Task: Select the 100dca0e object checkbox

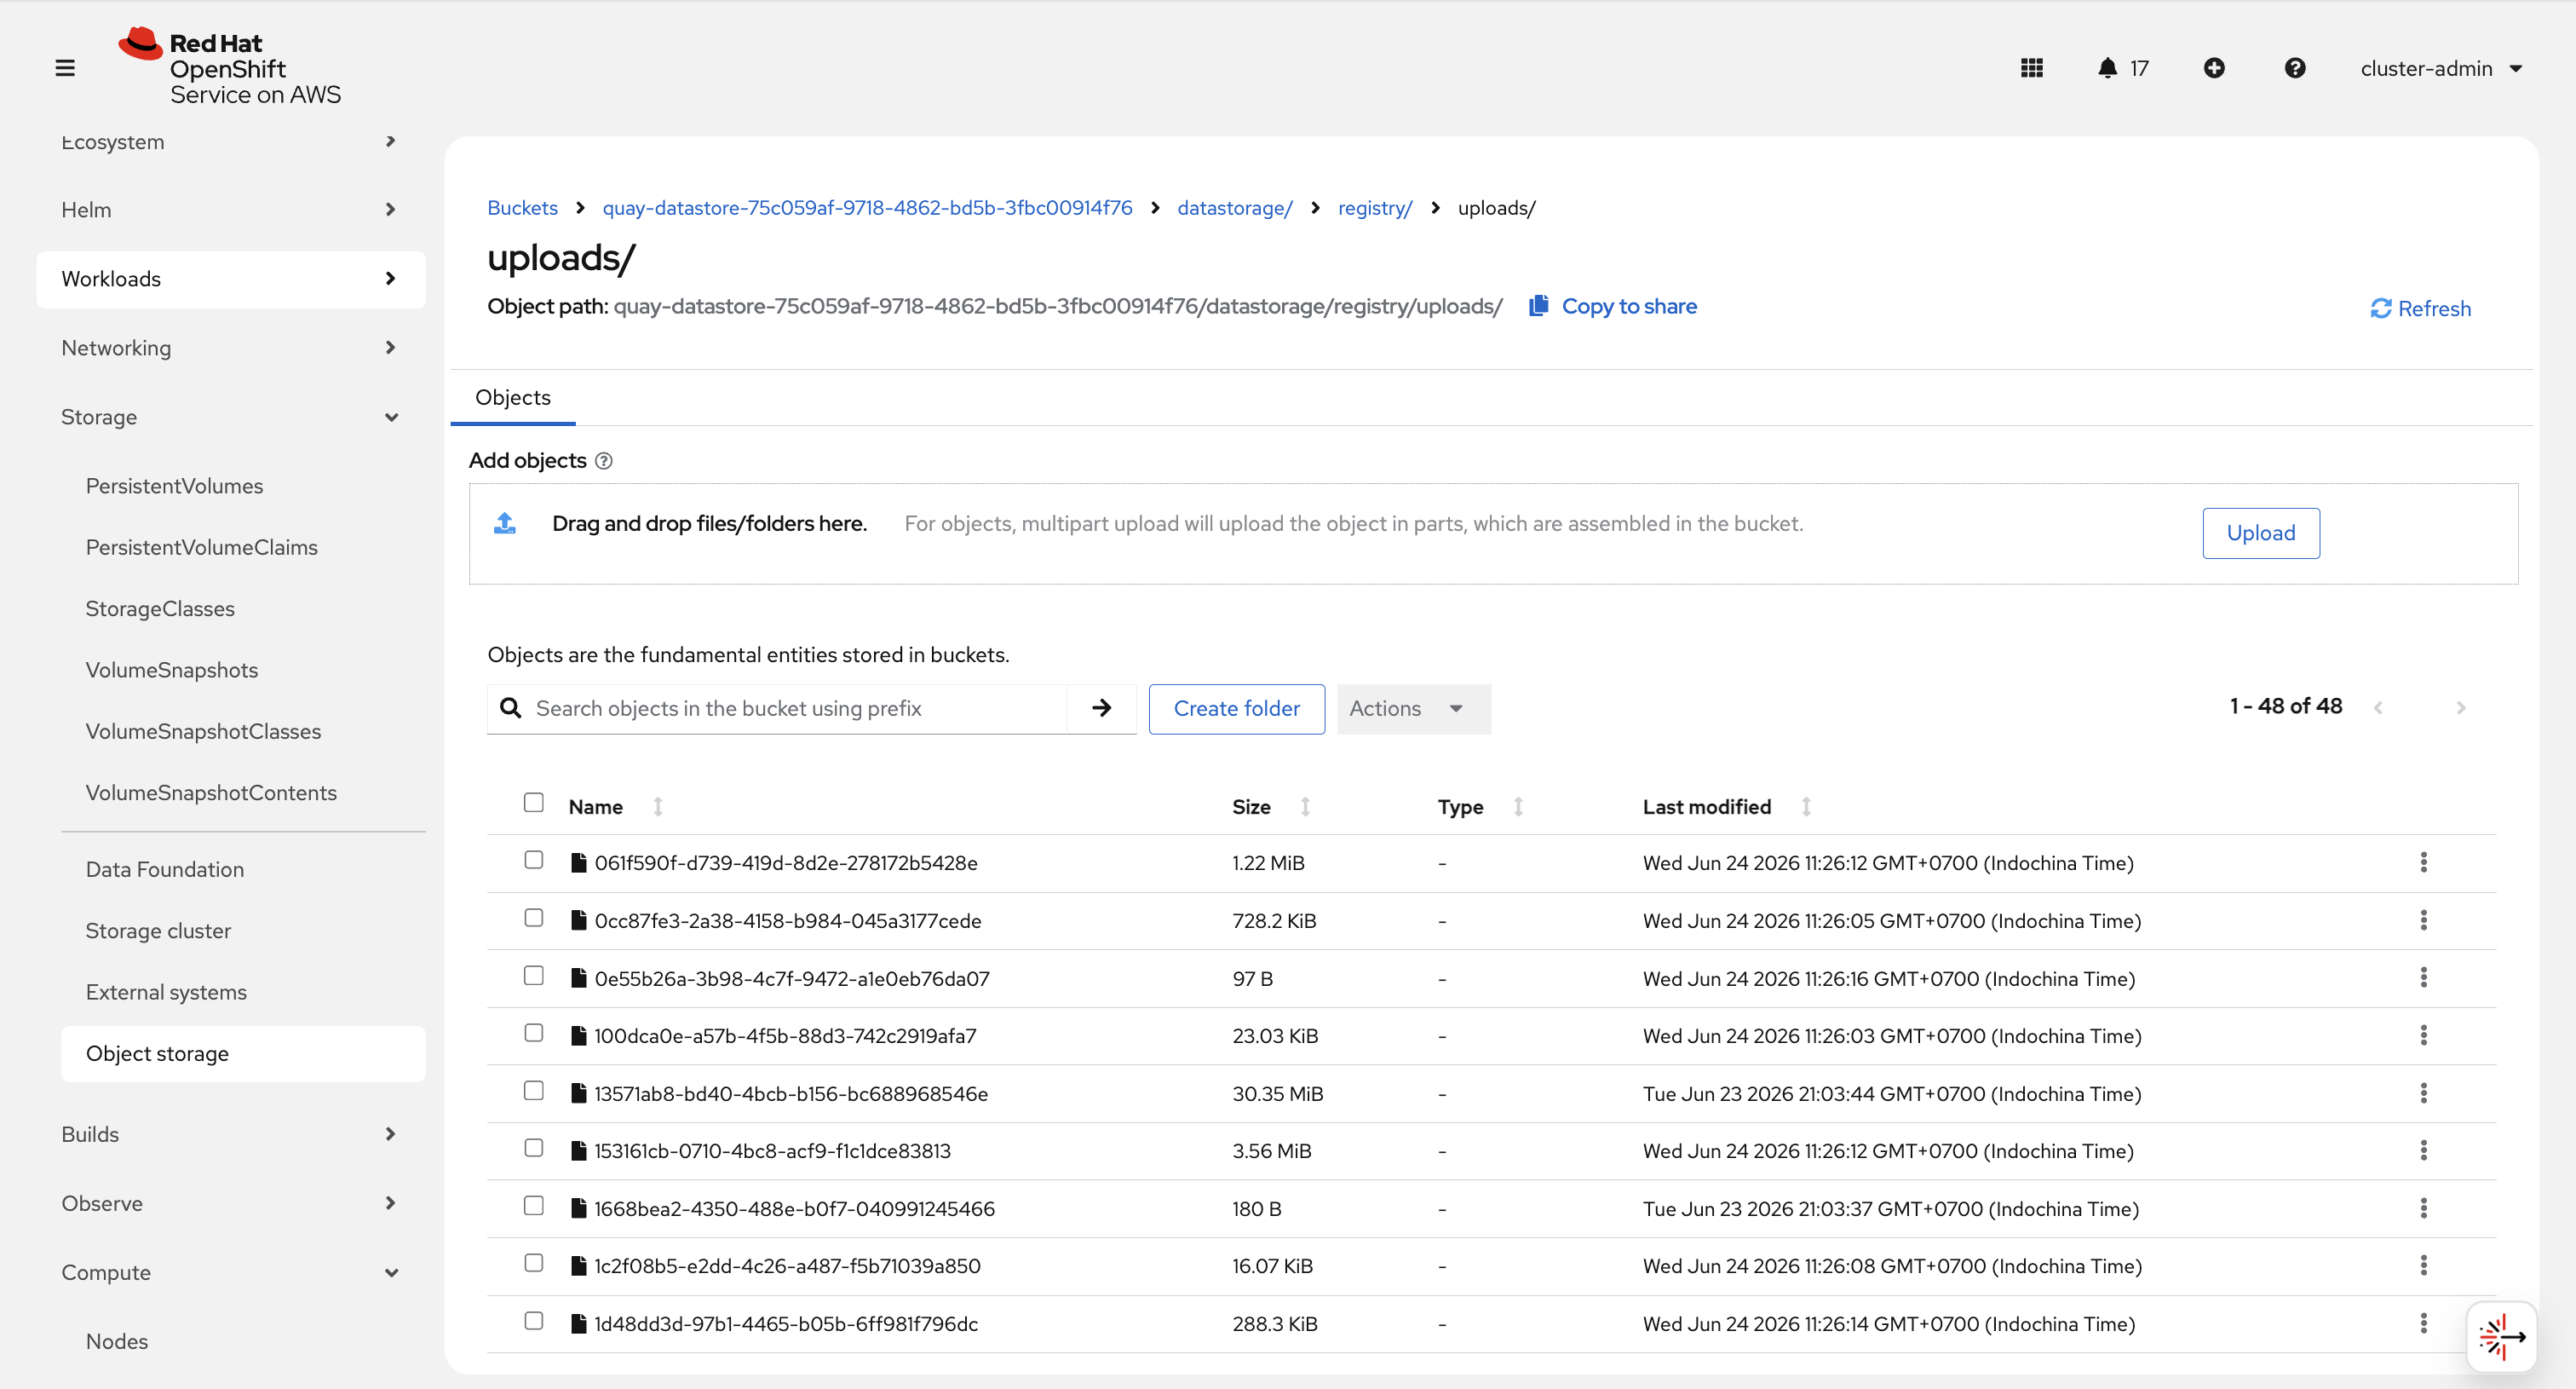Action: click(x=534, y=1033)
